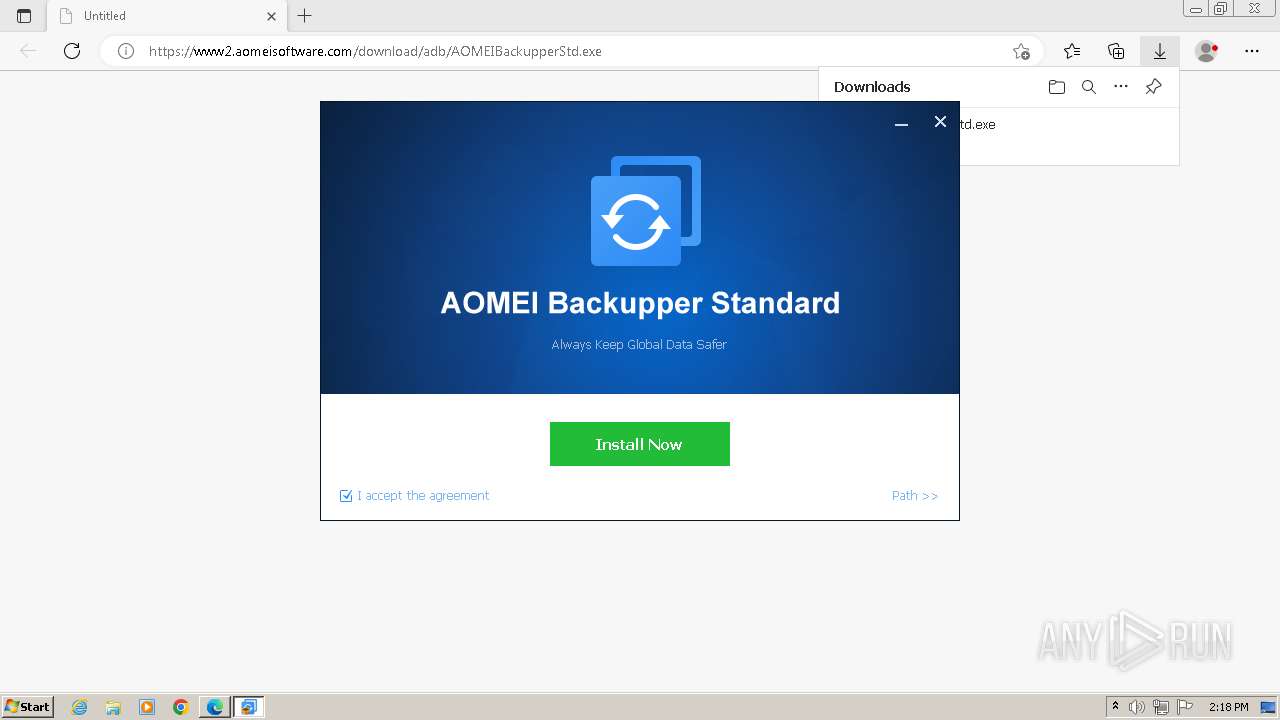Click the taskbar clock 2:18 PM
1280x720 pixels.
[x=1228, y=707]
